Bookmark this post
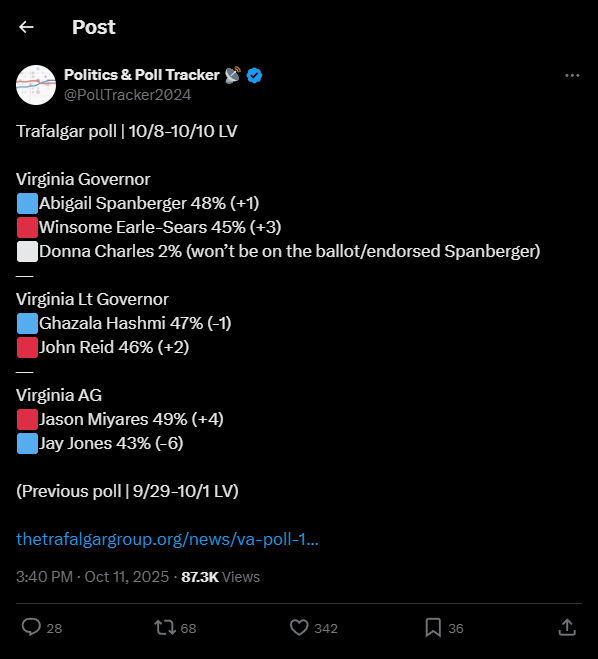Image resolution: width=598 pixels, height=659 pixels. pyautogui.click(x=433, y=627)
